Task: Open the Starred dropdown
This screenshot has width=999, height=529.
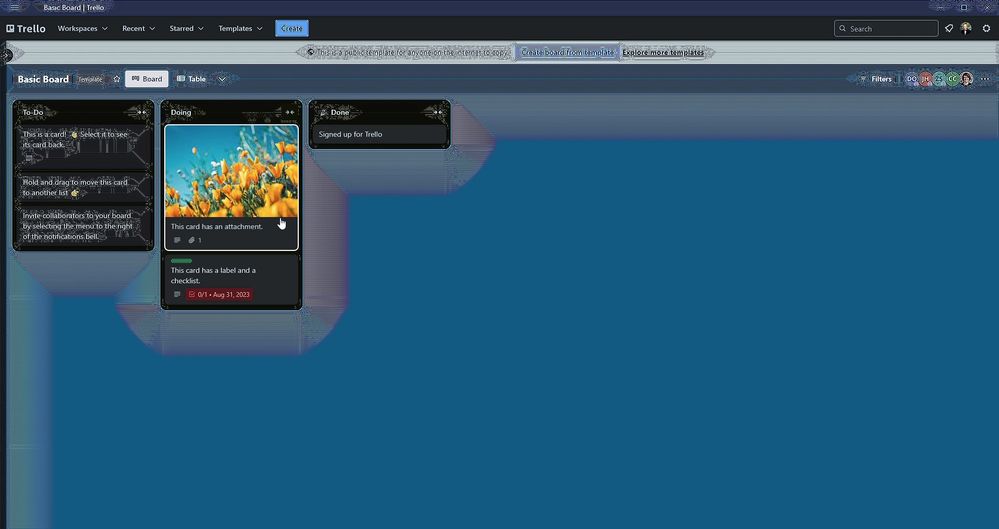Action: tap(186, 29)
